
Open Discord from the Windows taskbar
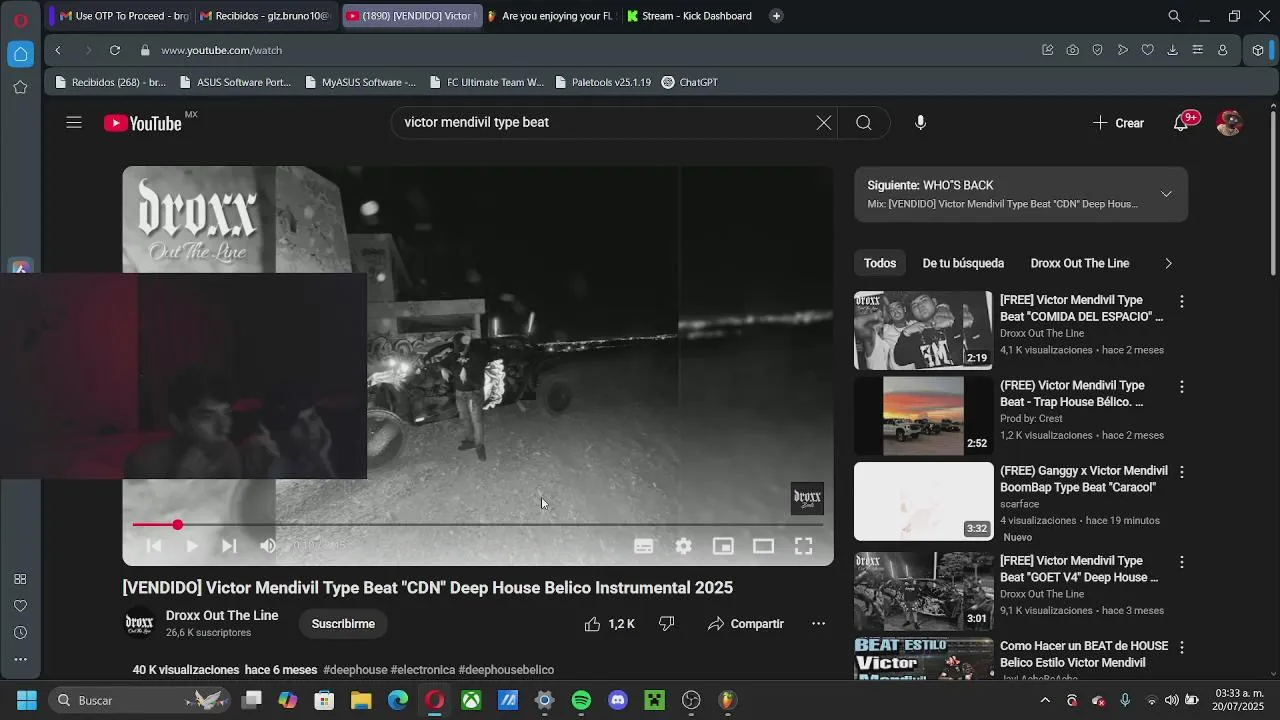pos(618,700)
